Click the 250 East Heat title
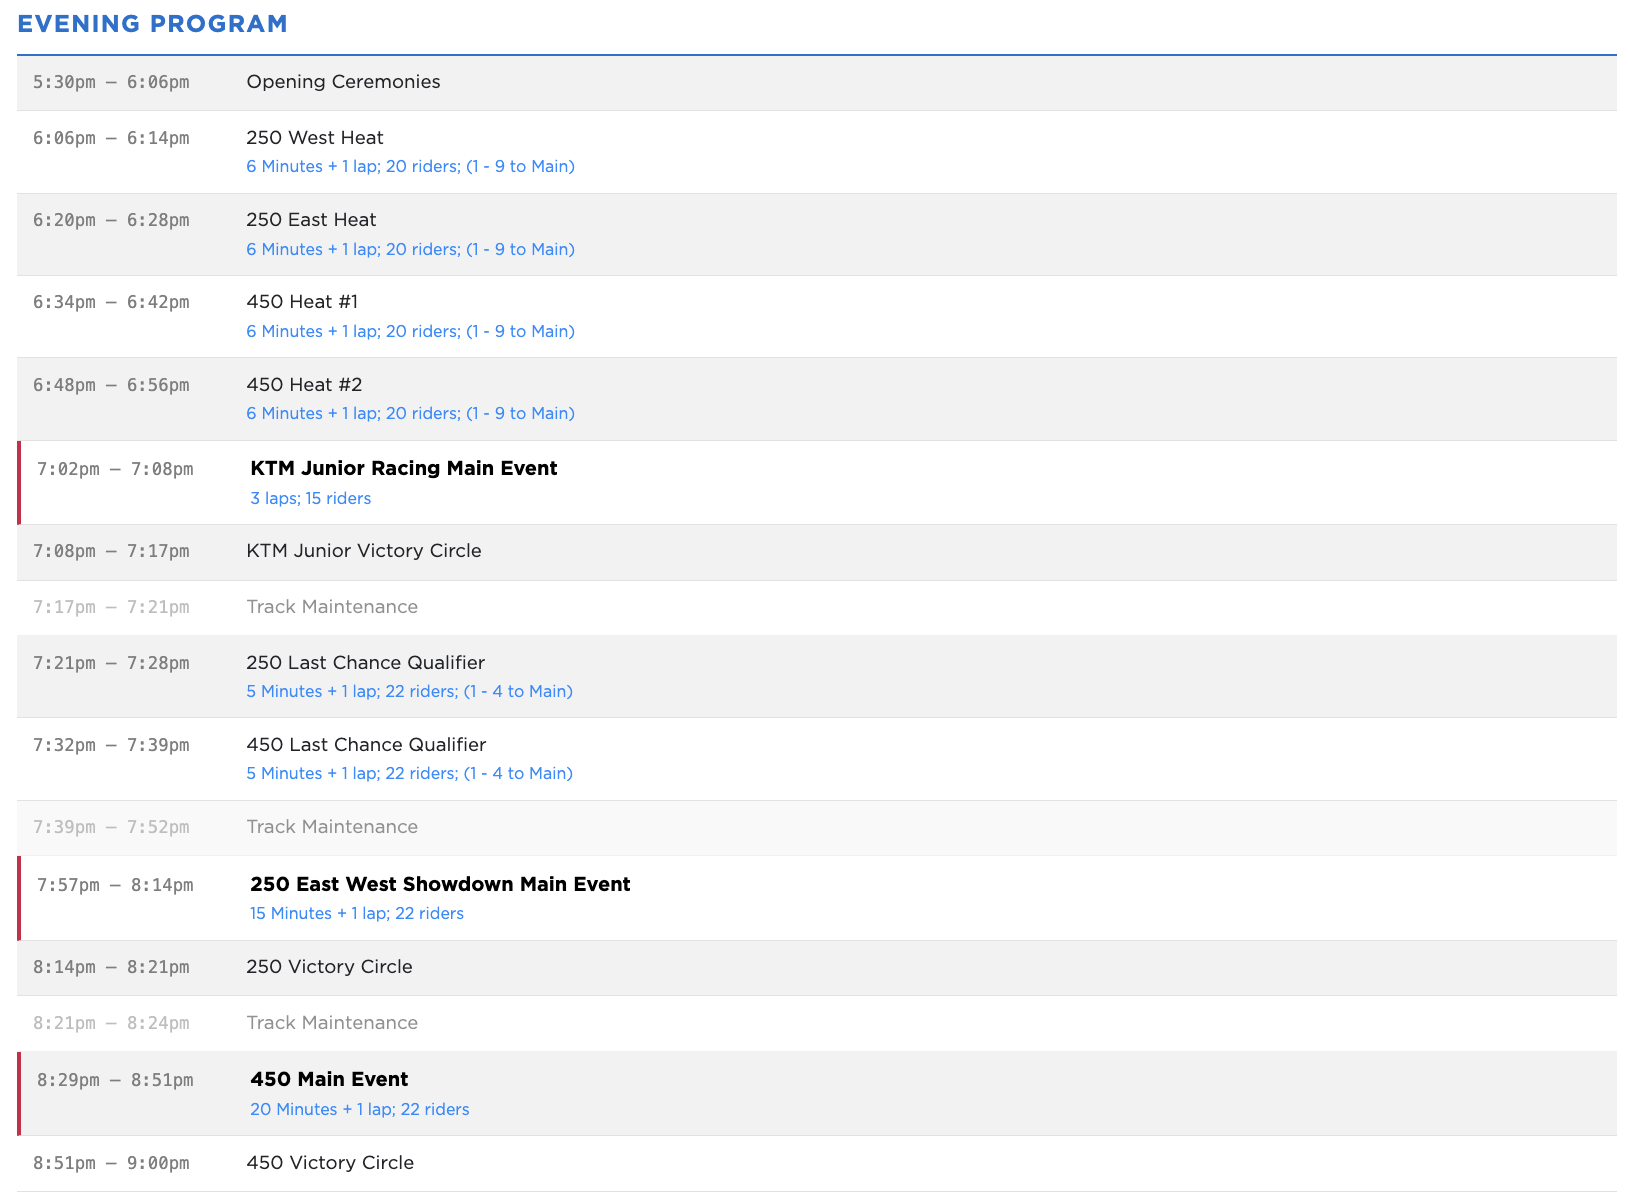 311,220
